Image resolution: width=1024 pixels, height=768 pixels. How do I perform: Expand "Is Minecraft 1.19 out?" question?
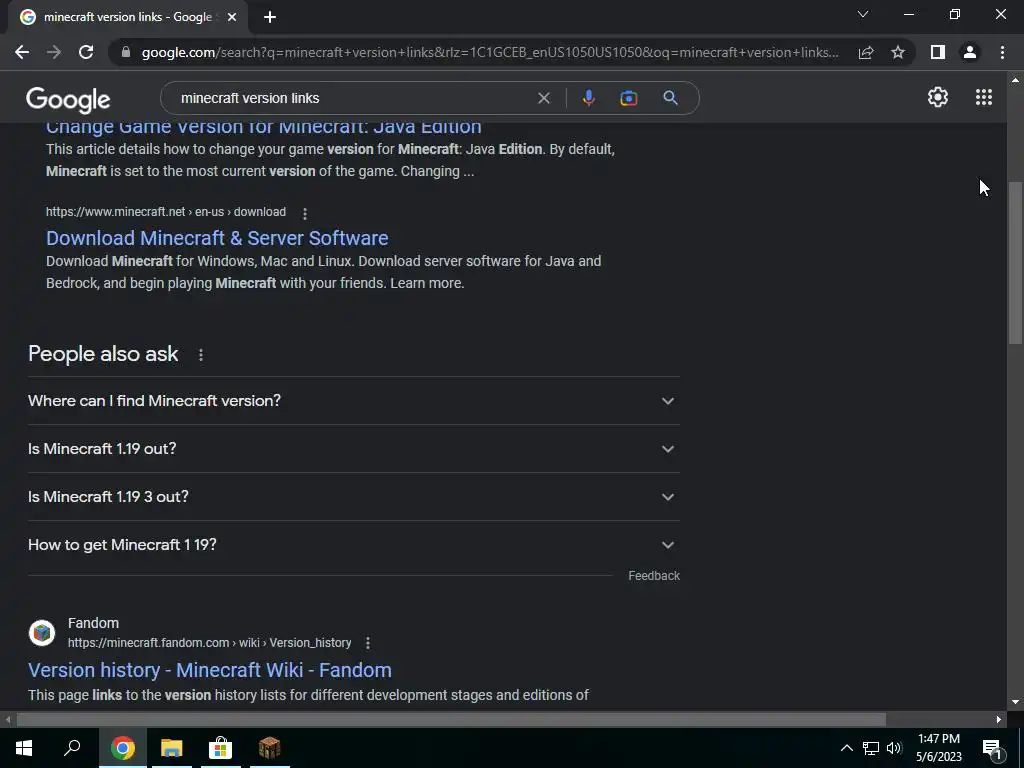[x=354, y=449]
